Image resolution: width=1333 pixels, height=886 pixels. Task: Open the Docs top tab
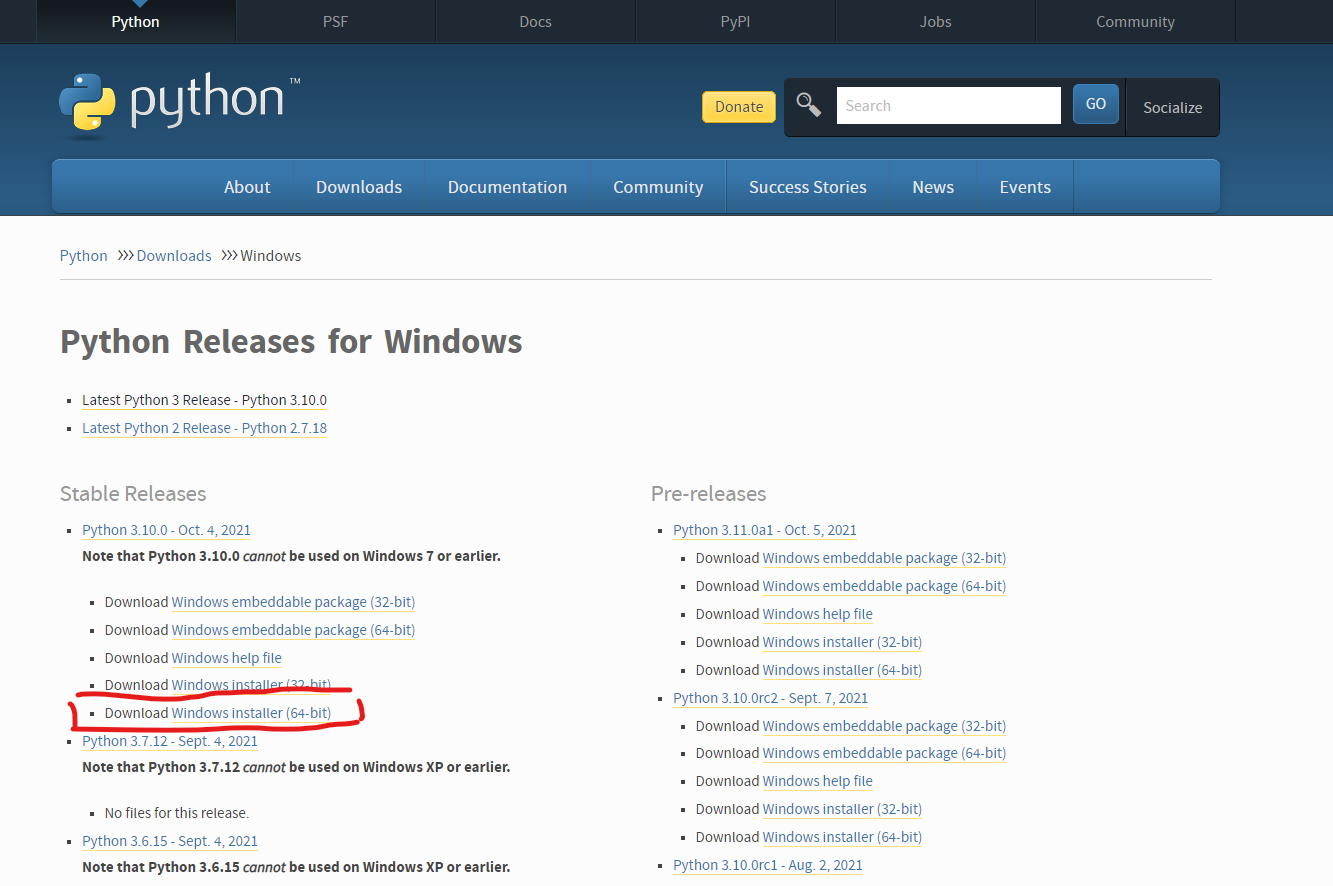pyautogui.click(x=536, y=21)
